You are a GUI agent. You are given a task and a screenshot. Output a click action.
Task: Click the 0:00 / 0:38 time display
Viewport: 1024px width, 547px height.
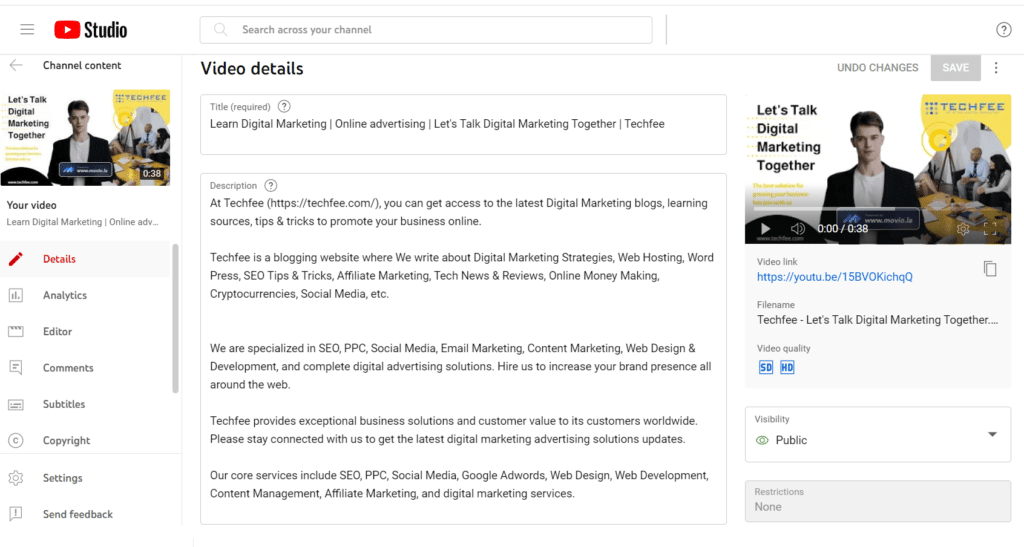coord(842,228)
